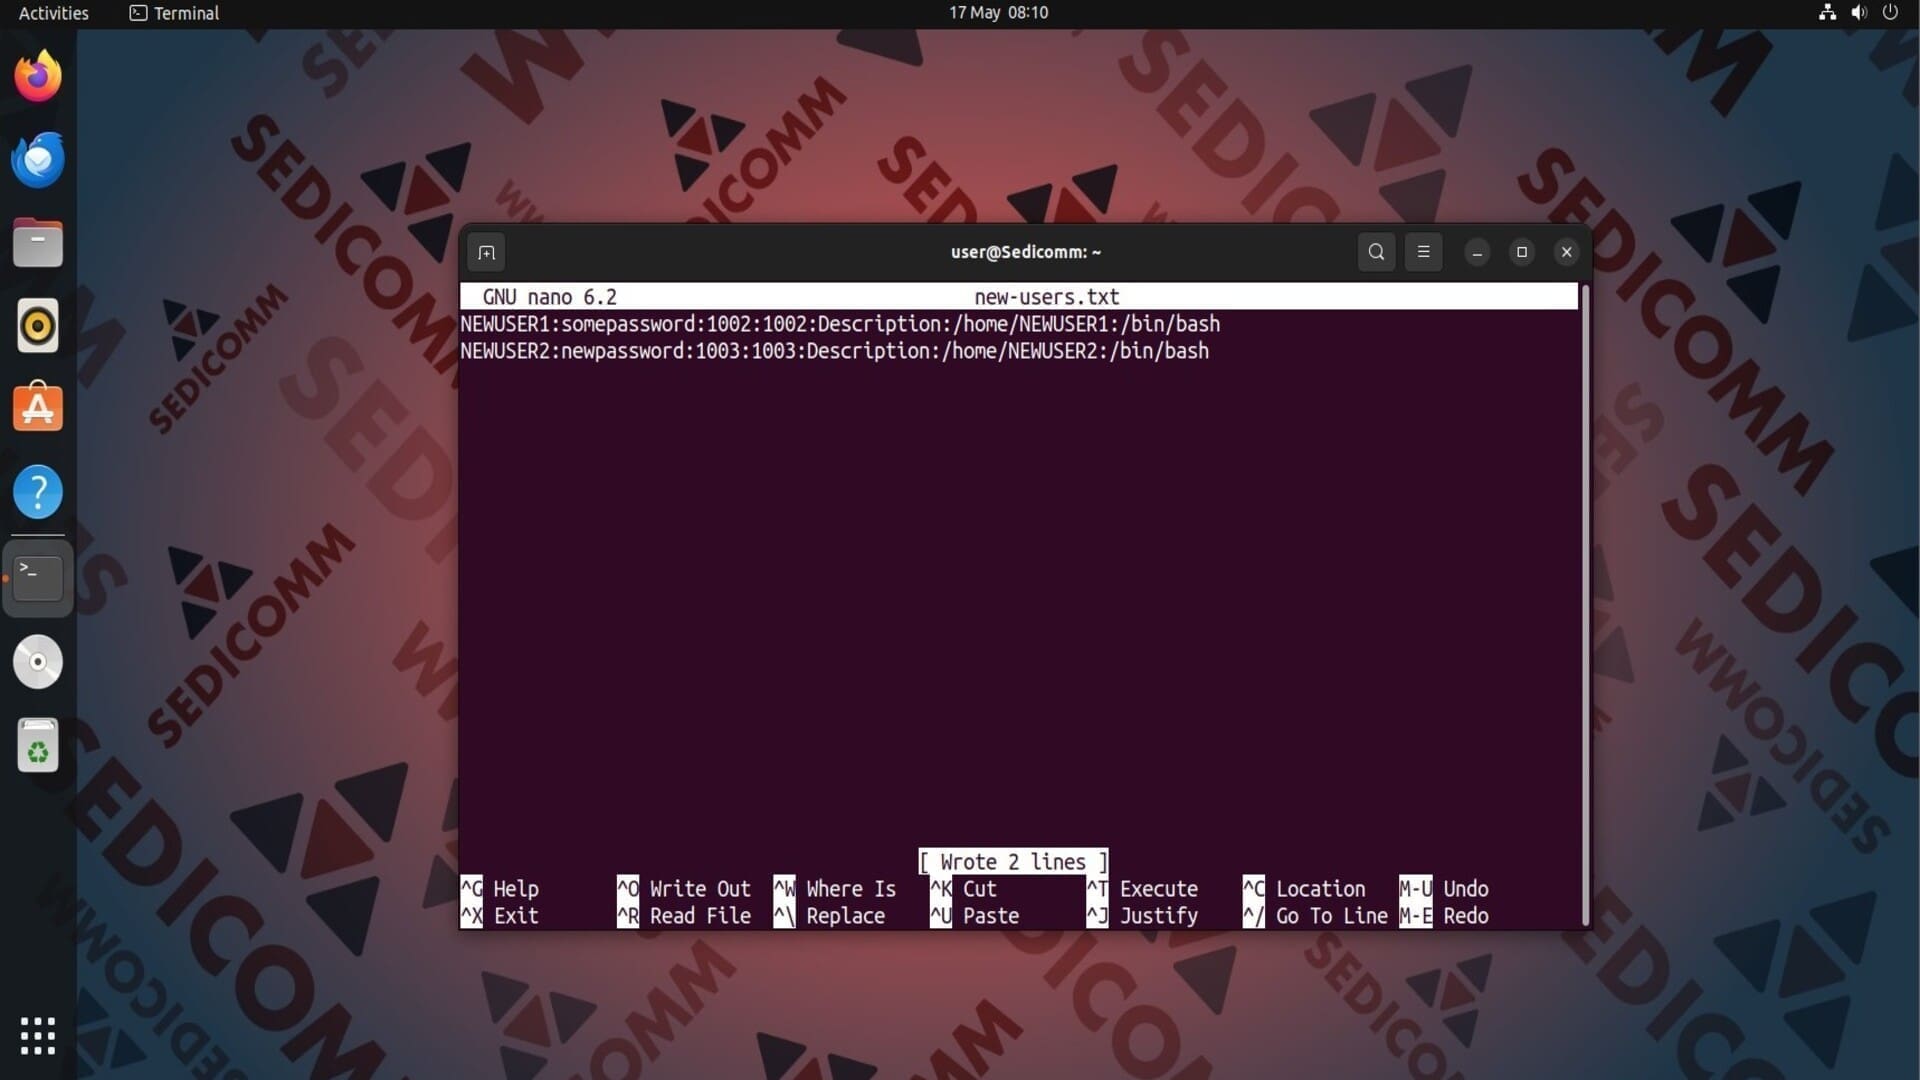Open the Activities overview
Screen dimensions: 1920x1080
coord(53,13)
